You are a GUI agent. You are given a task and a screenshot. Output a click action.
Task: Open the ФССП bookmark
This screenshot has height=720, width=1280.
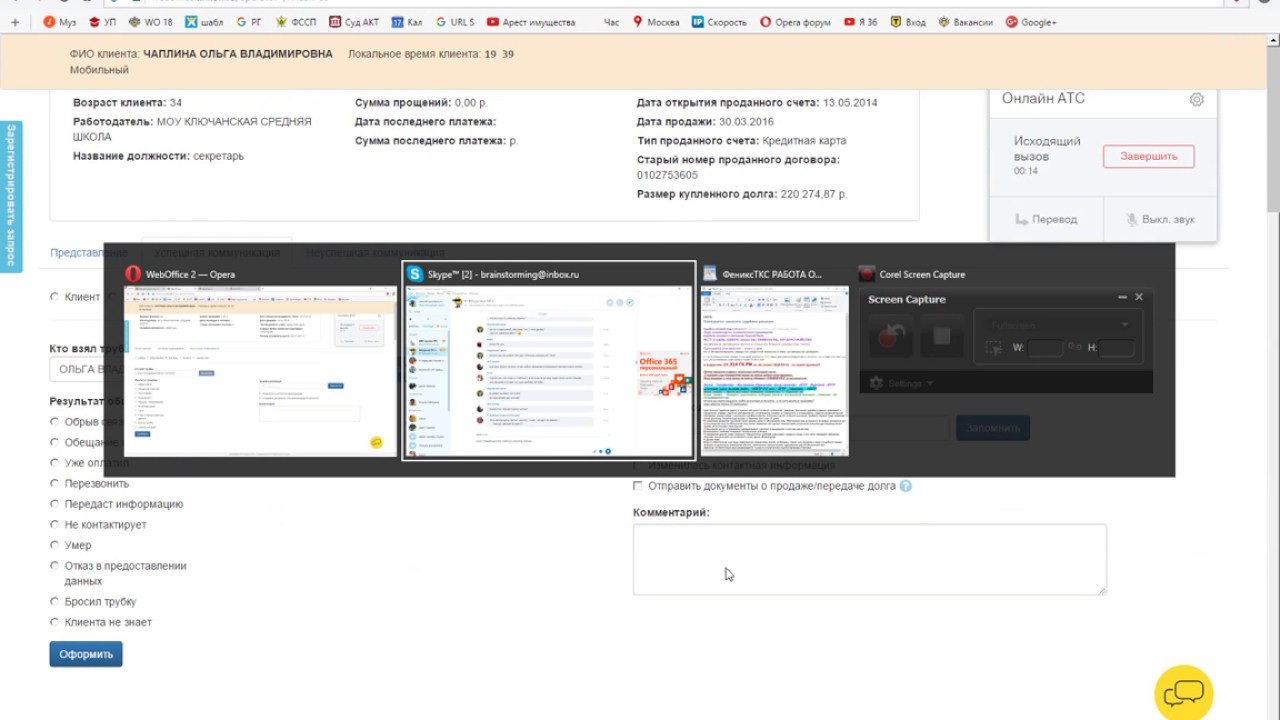click(297, 22)
